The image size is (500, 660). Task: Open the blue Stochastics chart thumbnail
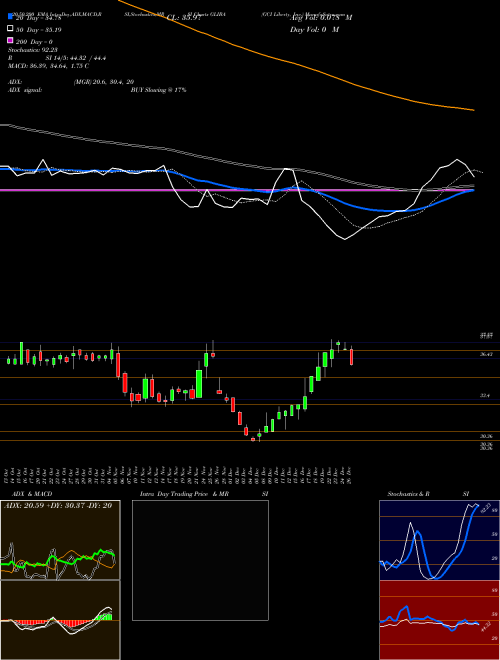coord(439,540)
